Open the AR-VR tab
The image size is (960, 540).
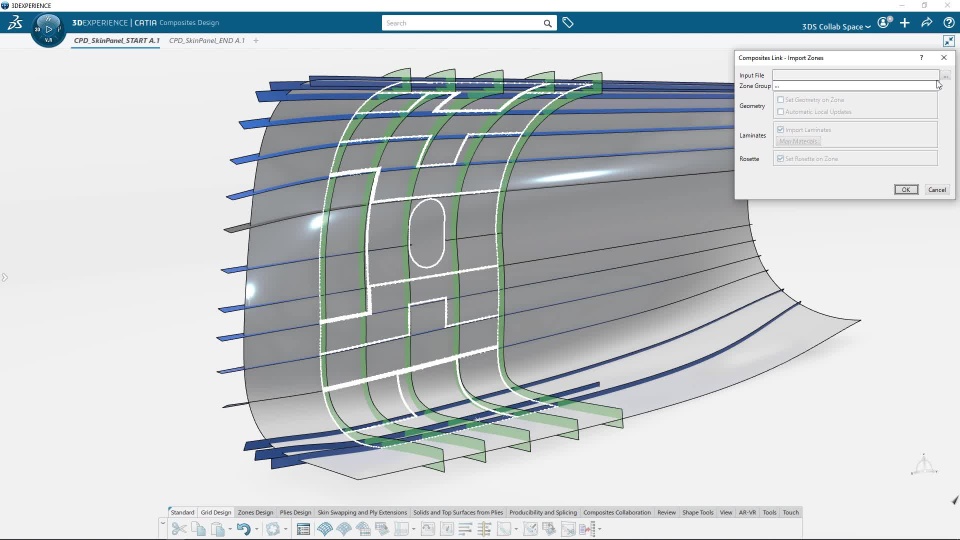pyautogui.click(x=747, y=512)
